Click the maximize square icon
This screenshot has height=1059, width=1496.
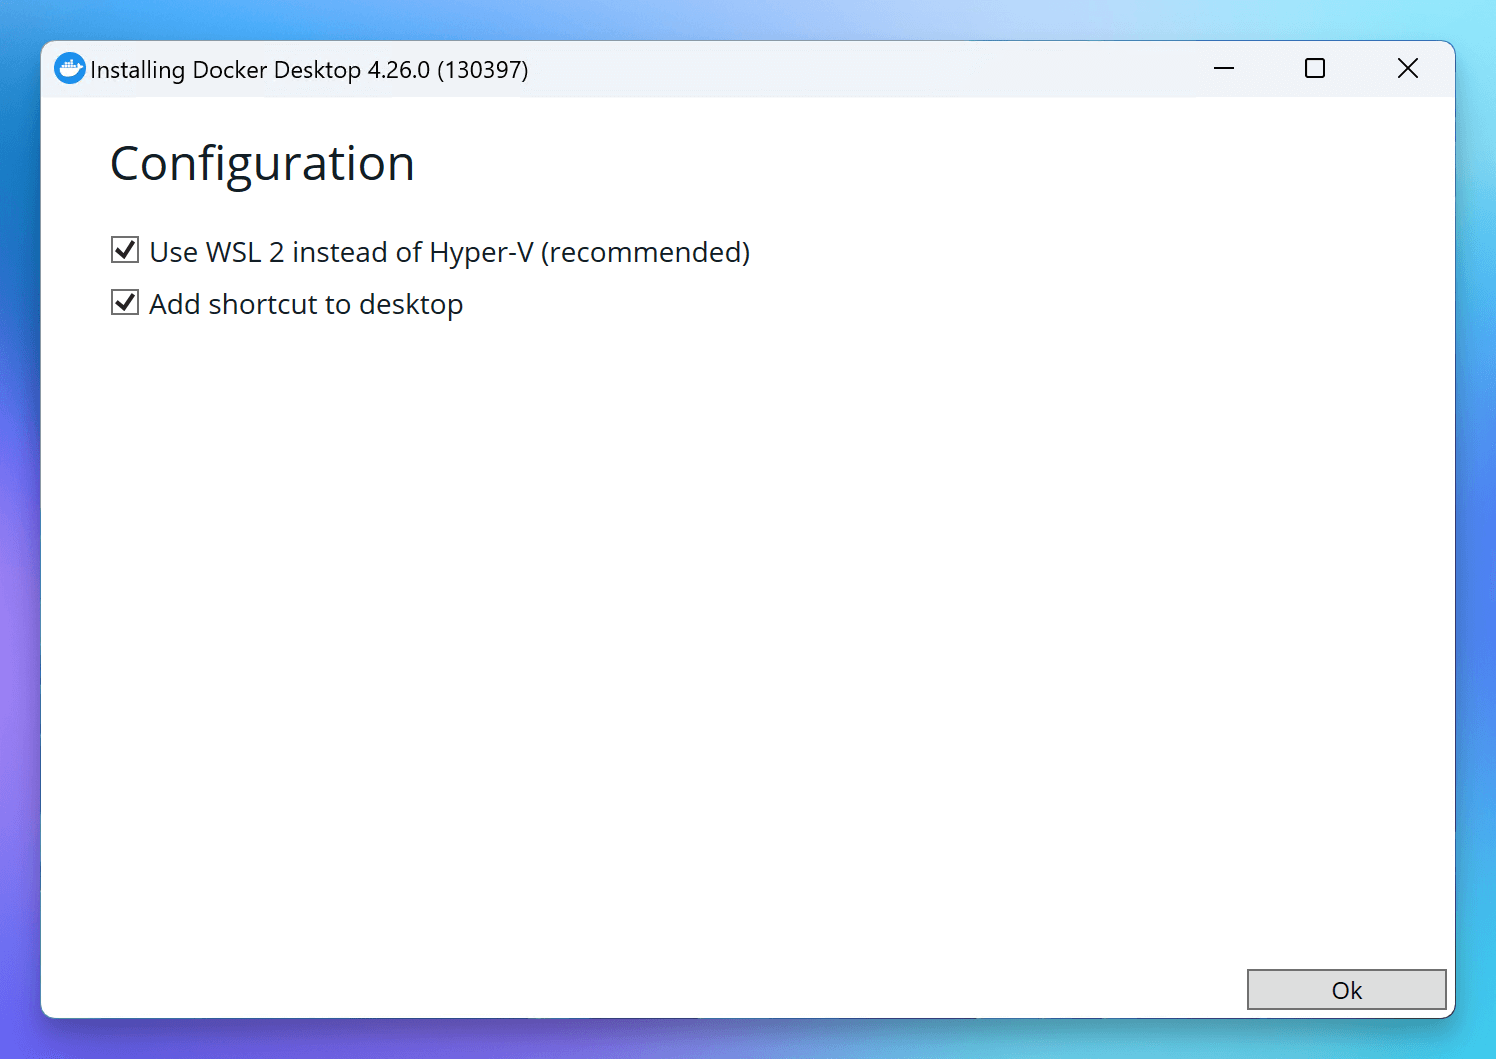pyautogui.click(x=1314, y=68)
